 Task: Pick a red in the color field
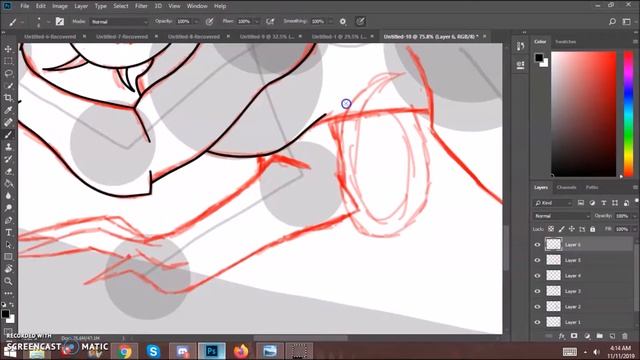click(x=584, y=114)
